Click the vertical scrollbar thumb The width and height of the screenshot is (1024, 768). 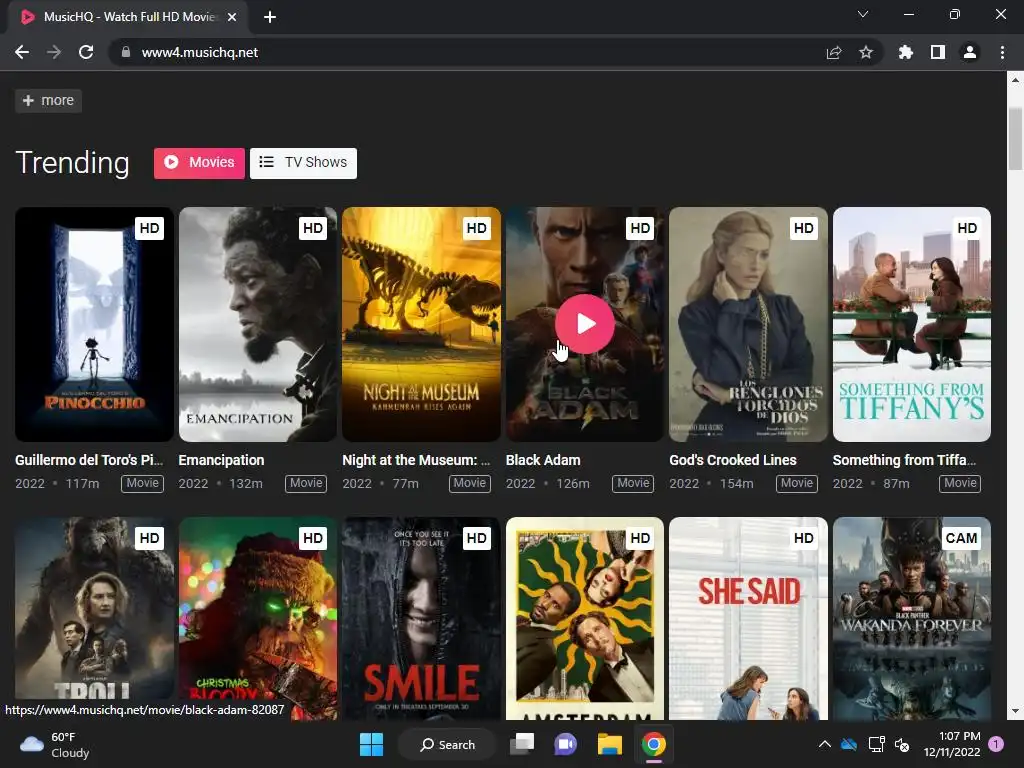[x=1015, y=138]
